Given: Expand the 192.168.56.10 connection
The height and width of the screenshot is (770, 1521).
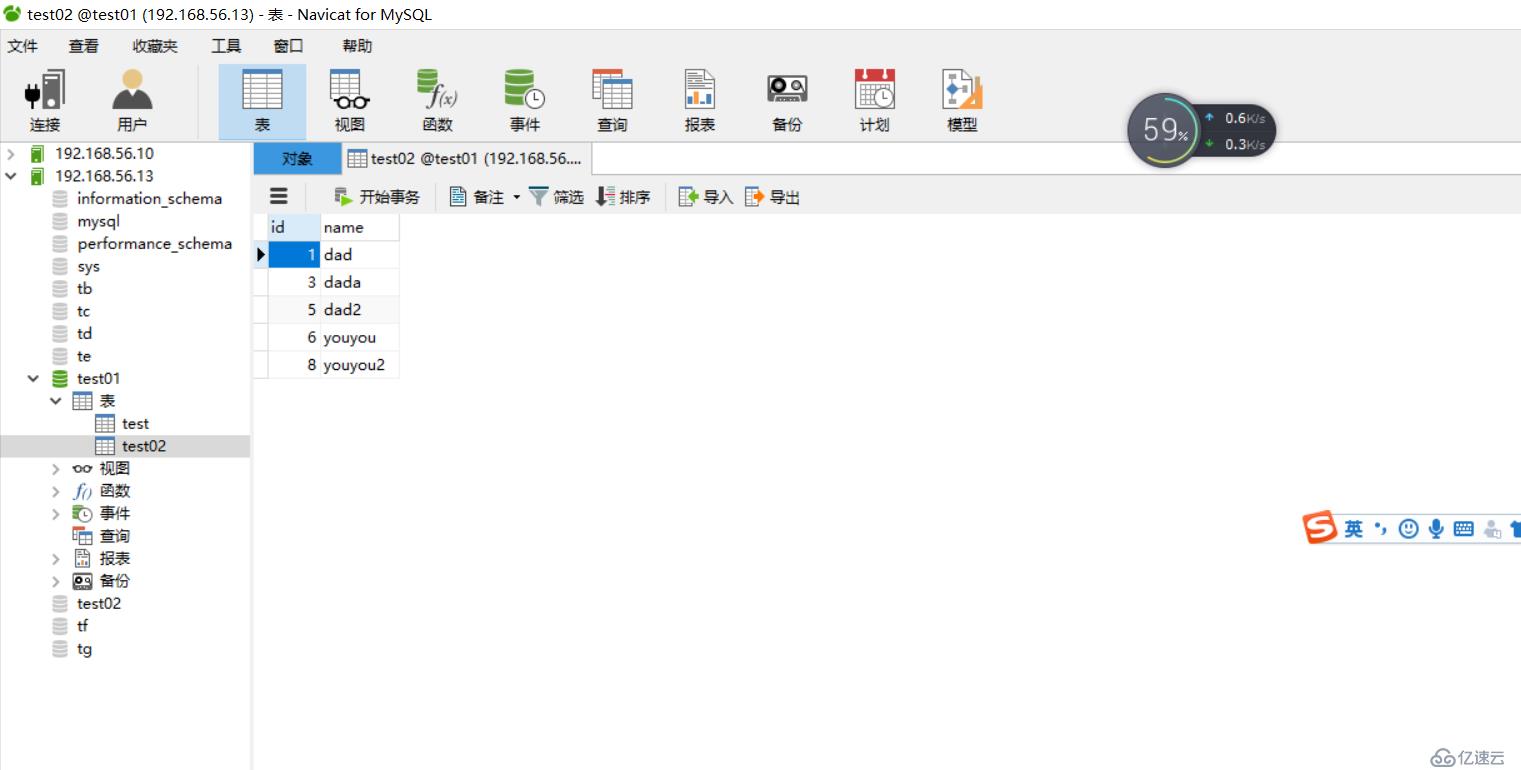Looking at the screenshot, I should point(11,154).
